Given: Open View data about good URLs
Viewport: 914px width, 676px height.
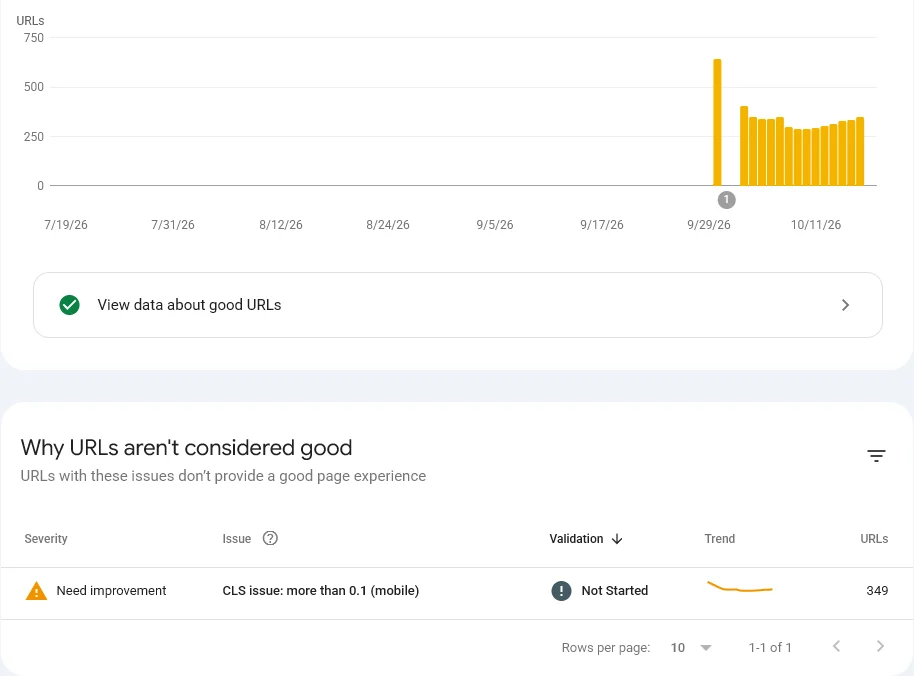Looking at the screenshot, I should coord(458,305).
